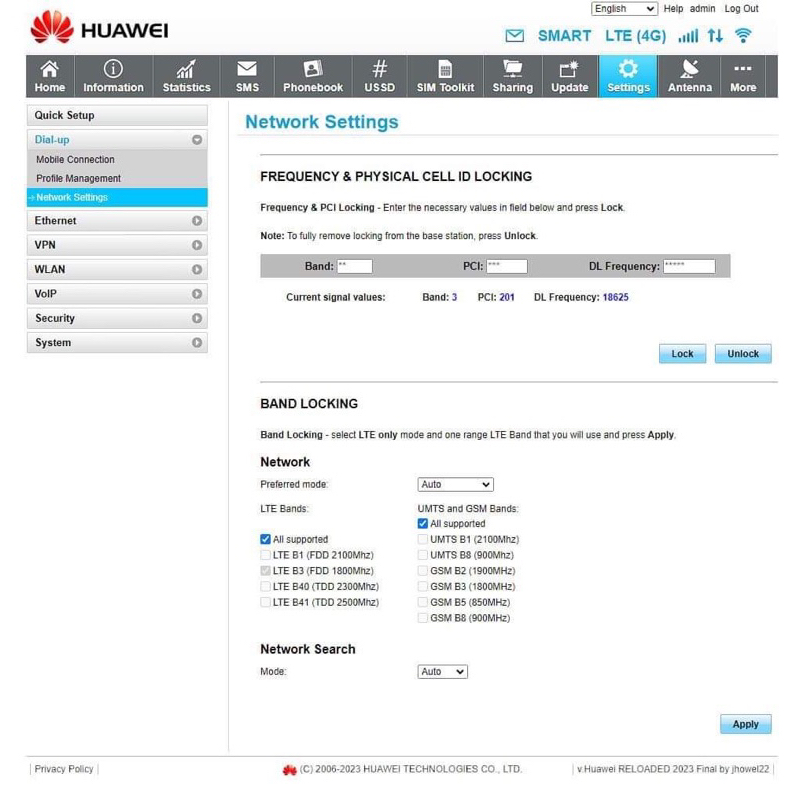800x800 pixels.
Task: Open the English language selector
Action: tap(624, 9)
